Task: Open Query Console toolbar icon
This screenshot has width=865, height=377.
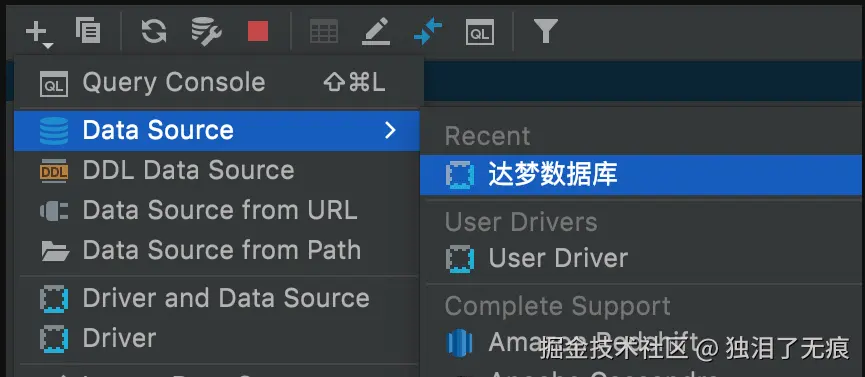Action: 479,32
